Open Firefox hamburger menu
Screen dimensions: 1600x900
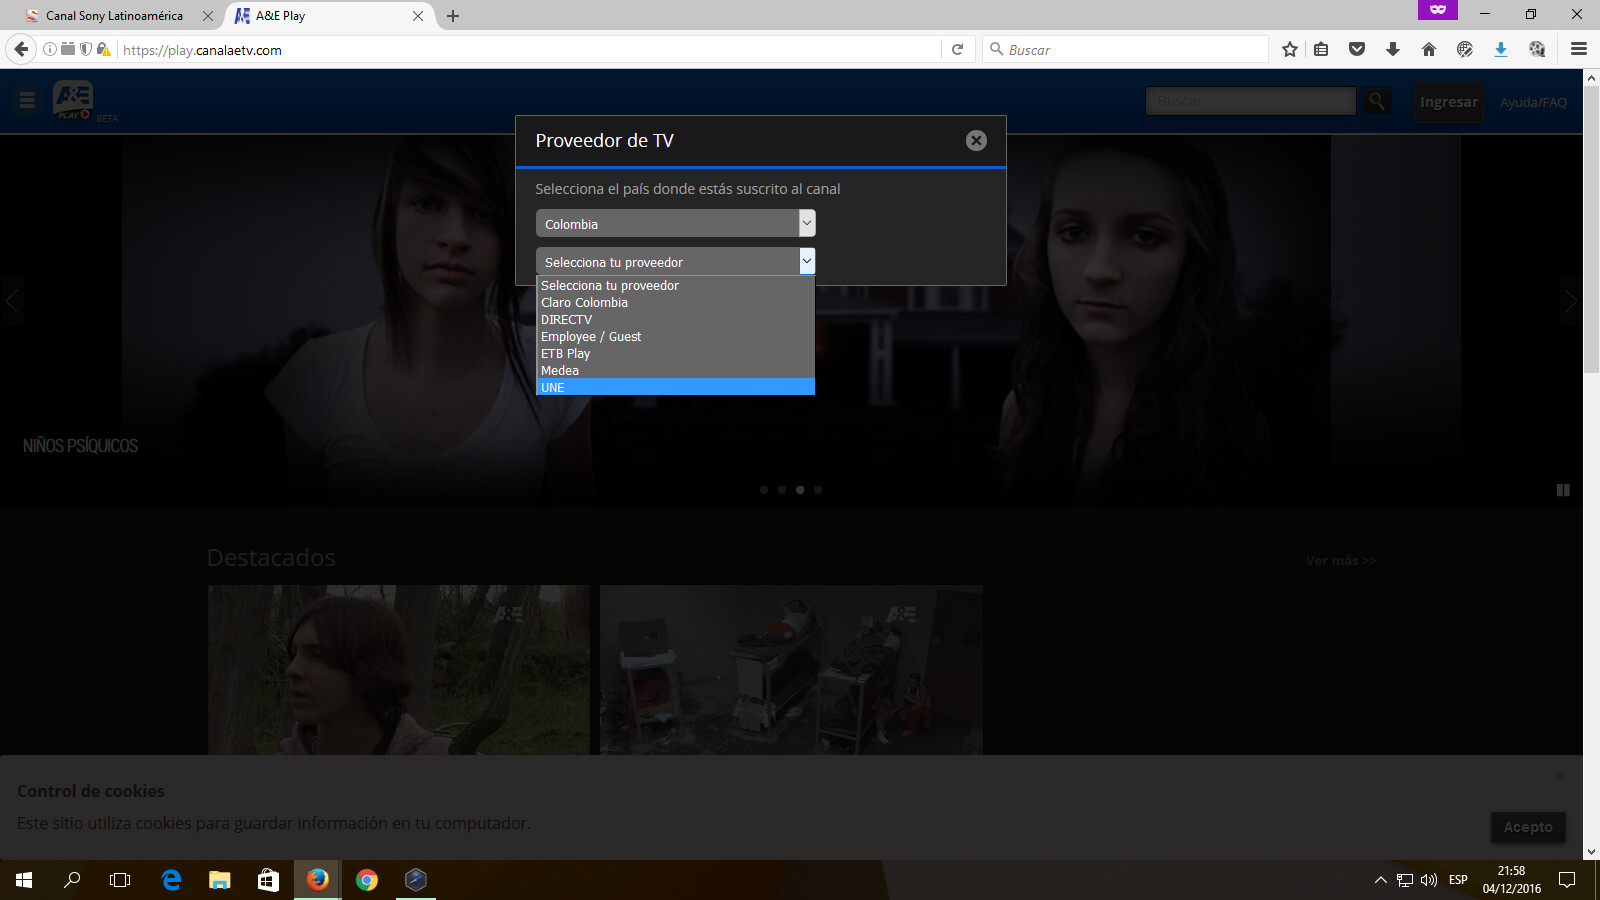point(1579,49)
